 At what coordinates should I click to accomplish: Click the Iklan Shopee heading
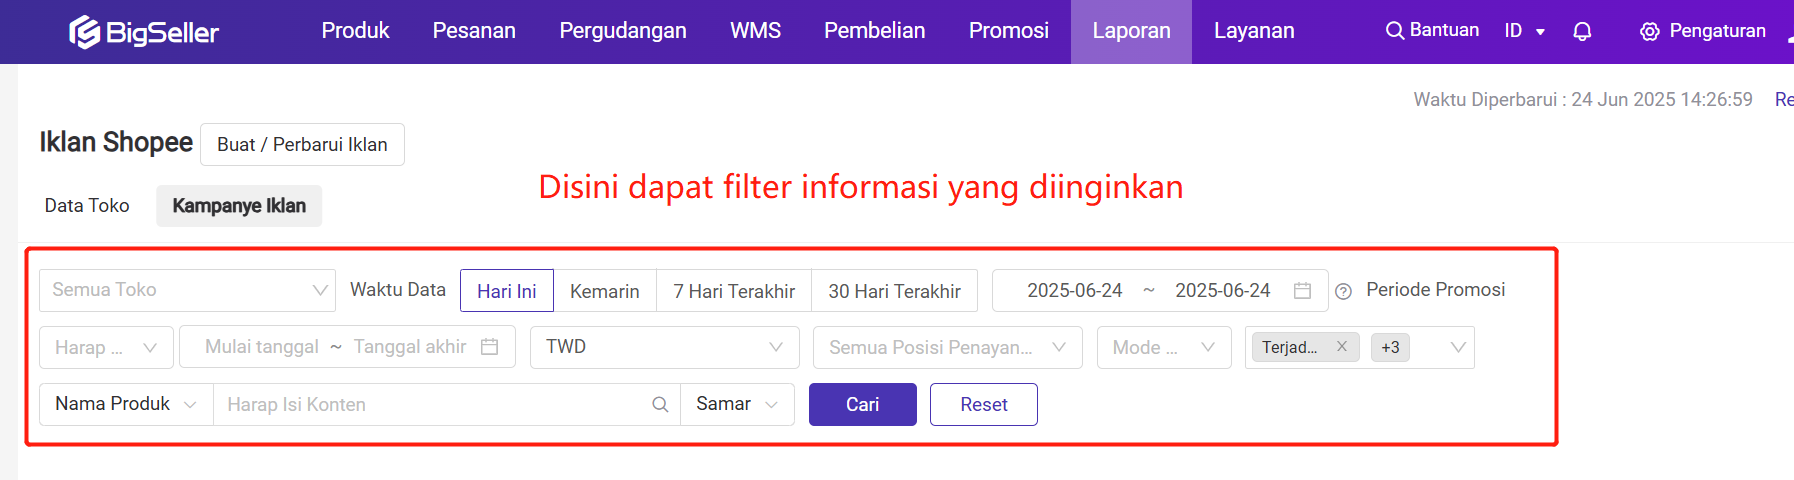[x=116, y=142]
